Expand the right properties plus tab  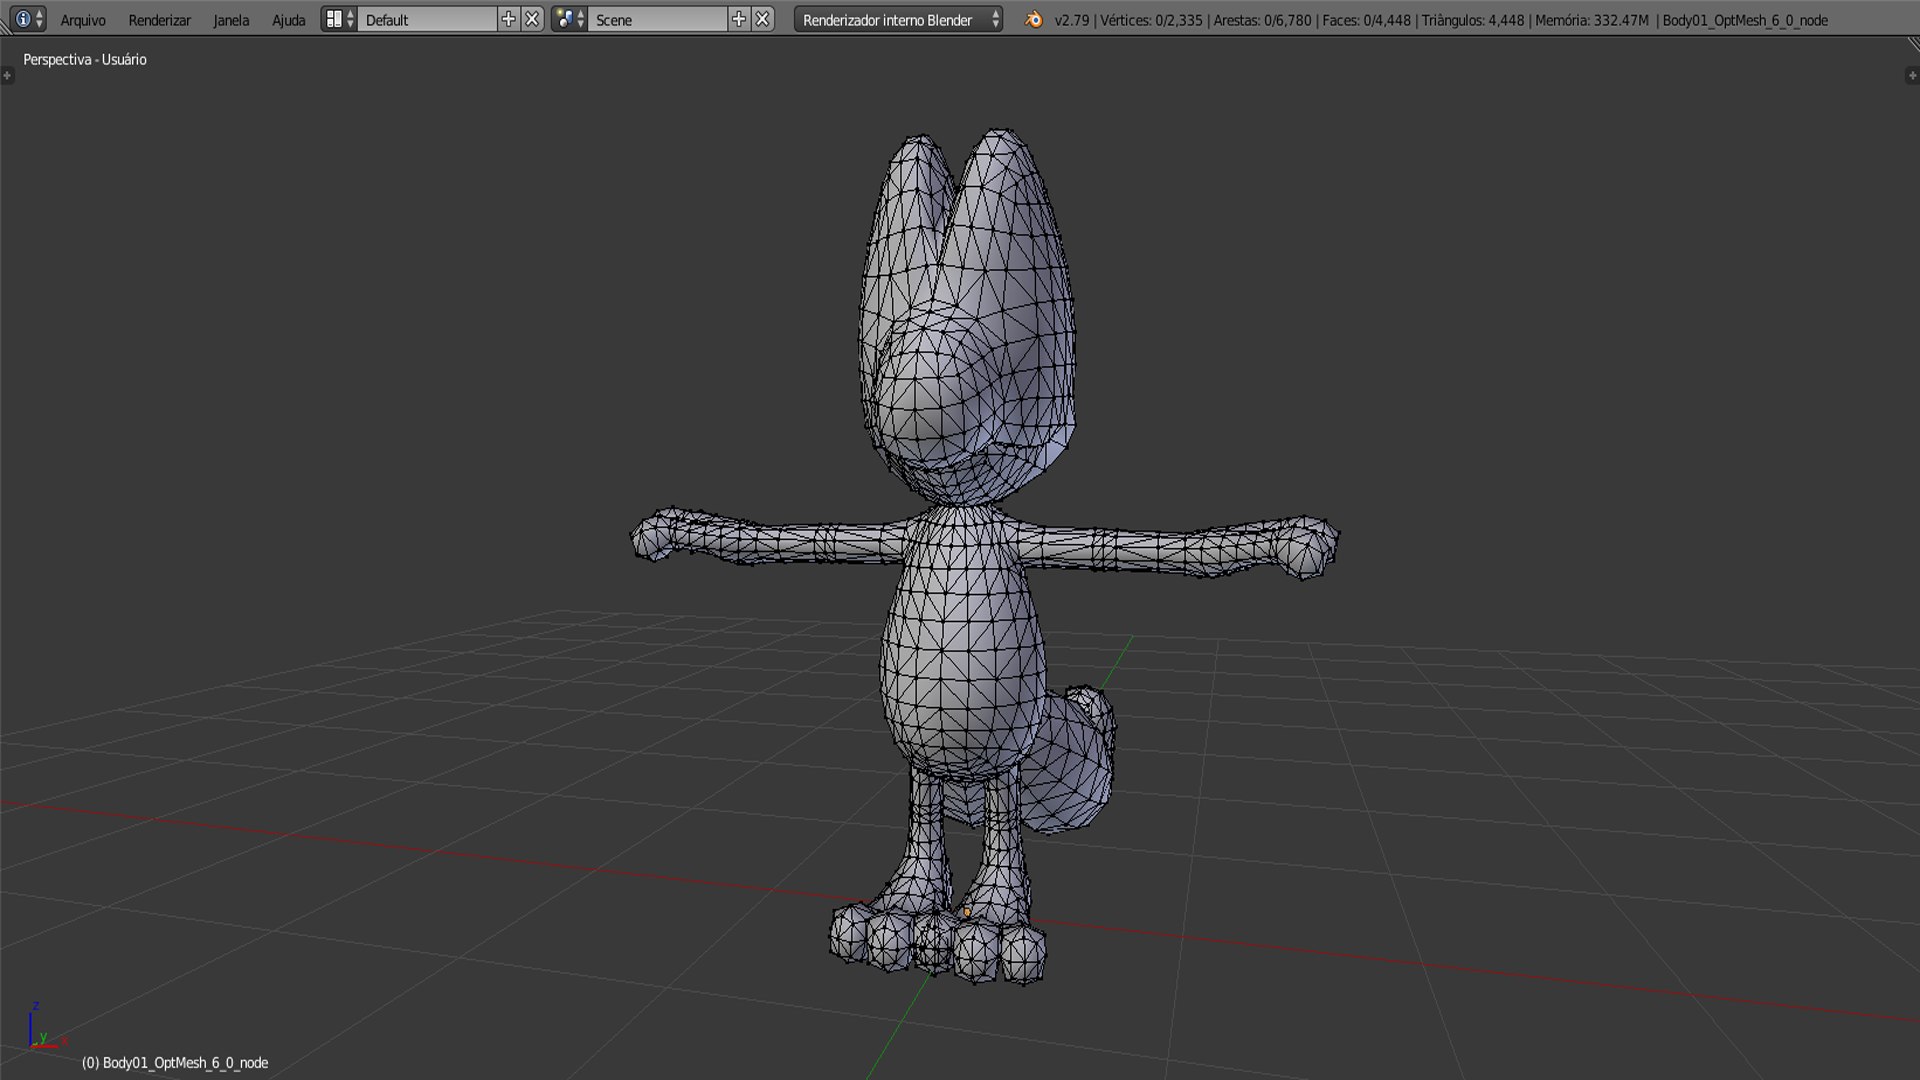1912,76
